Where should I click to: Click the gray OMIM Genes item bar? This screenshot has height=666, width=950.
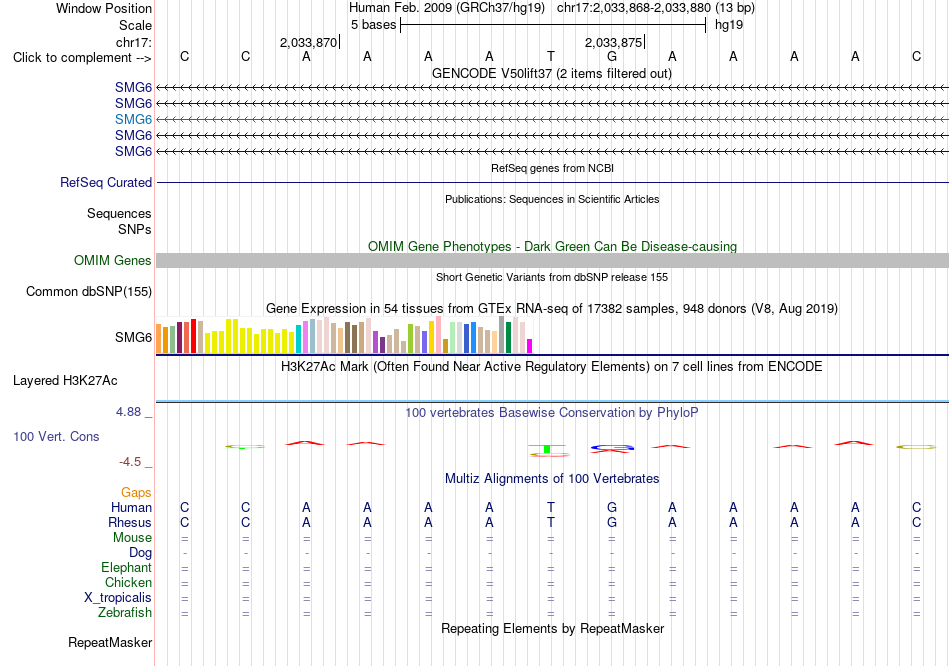(552, 261)
